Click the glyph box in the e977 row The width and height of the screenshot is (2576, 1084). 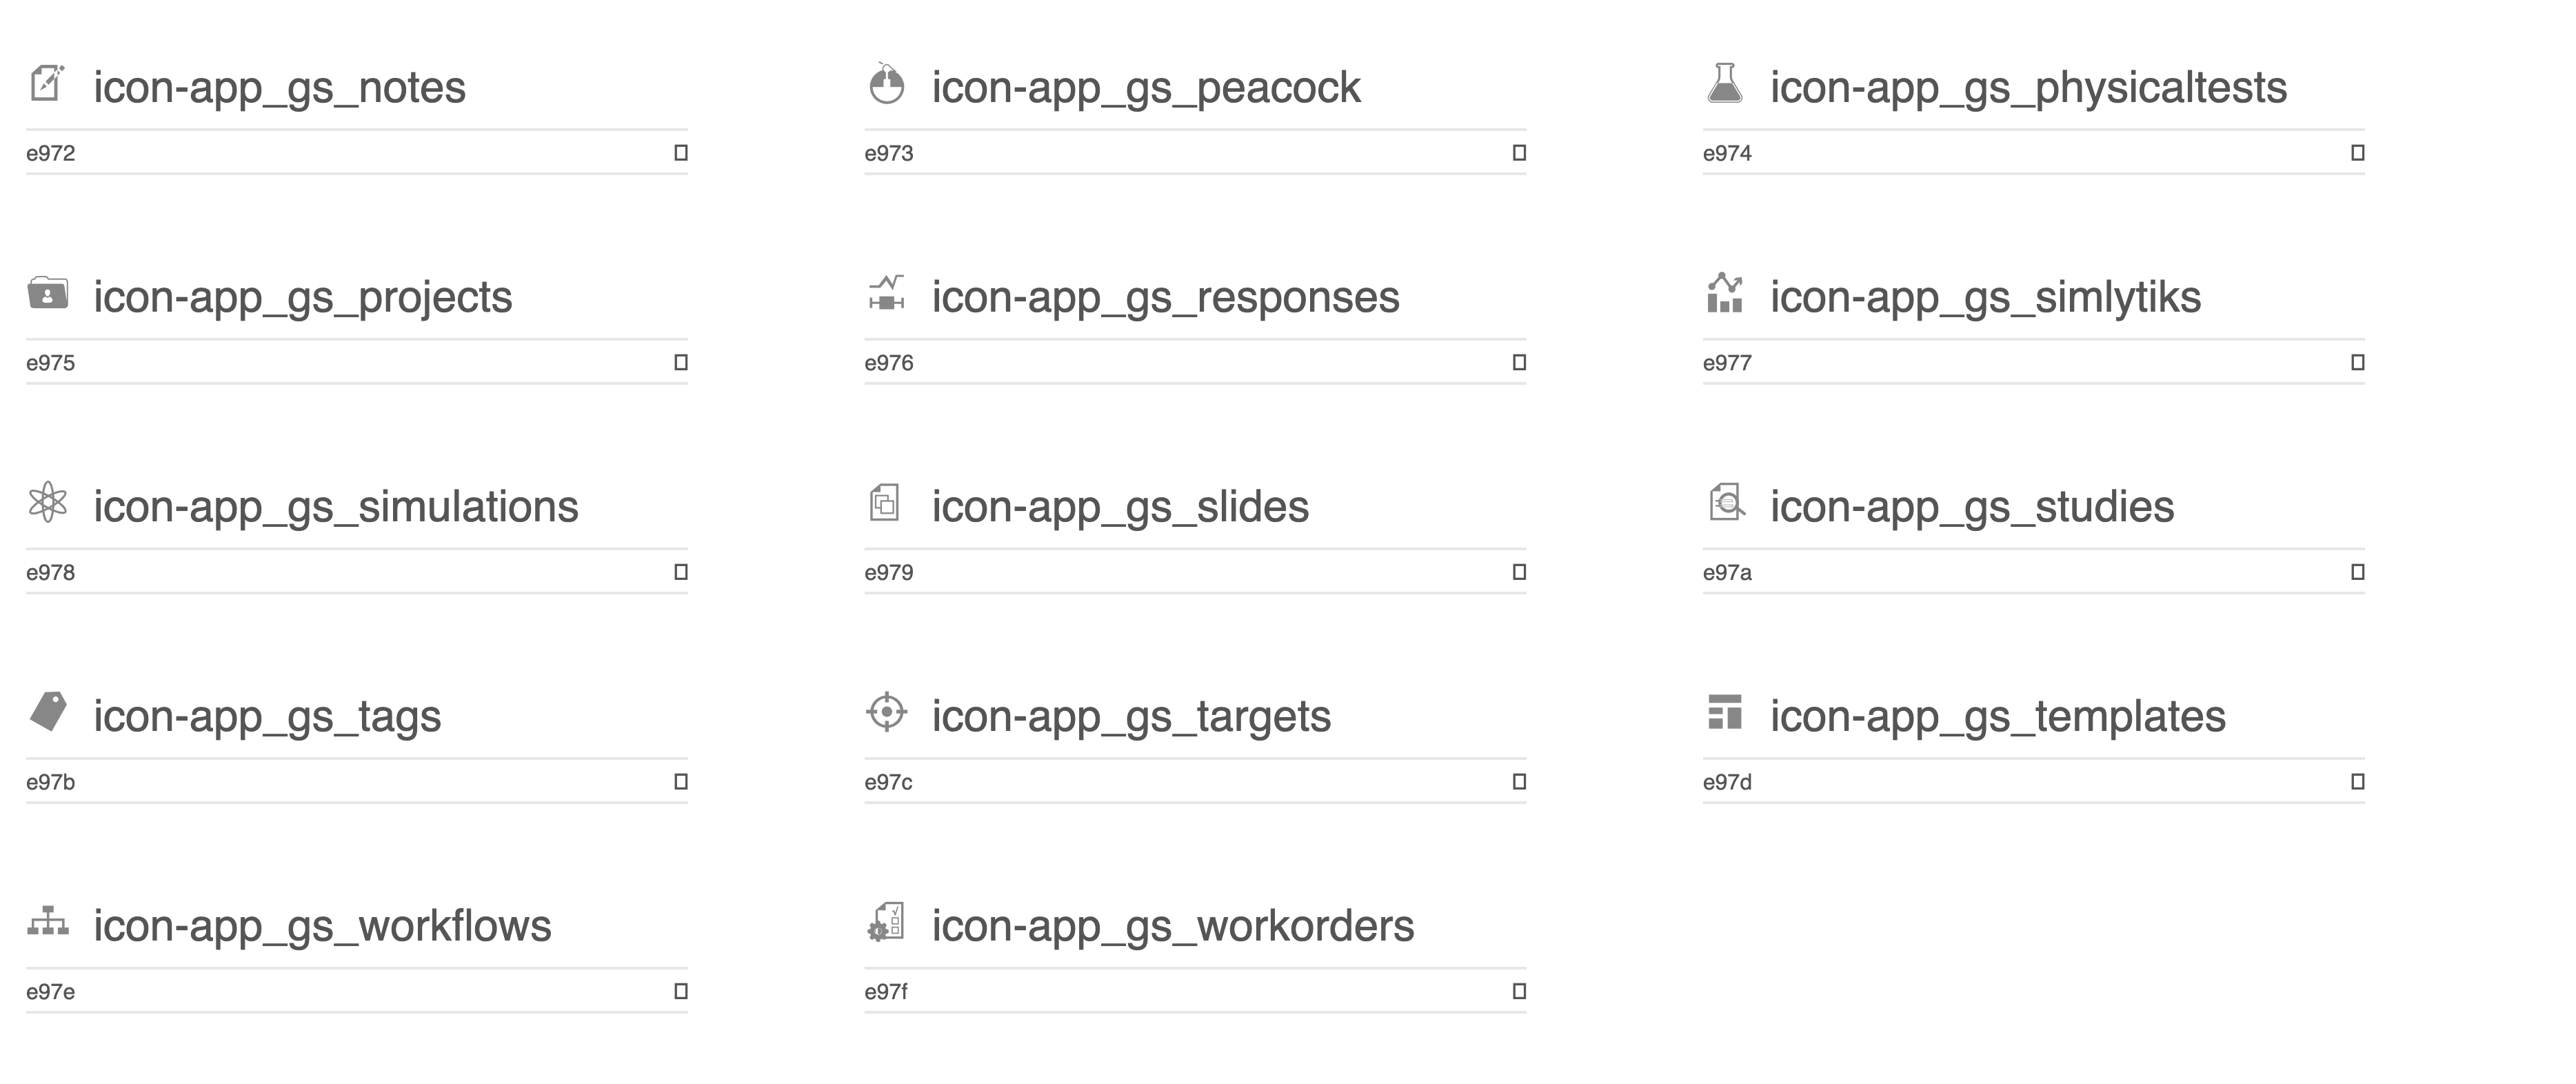click(2357, 362)
